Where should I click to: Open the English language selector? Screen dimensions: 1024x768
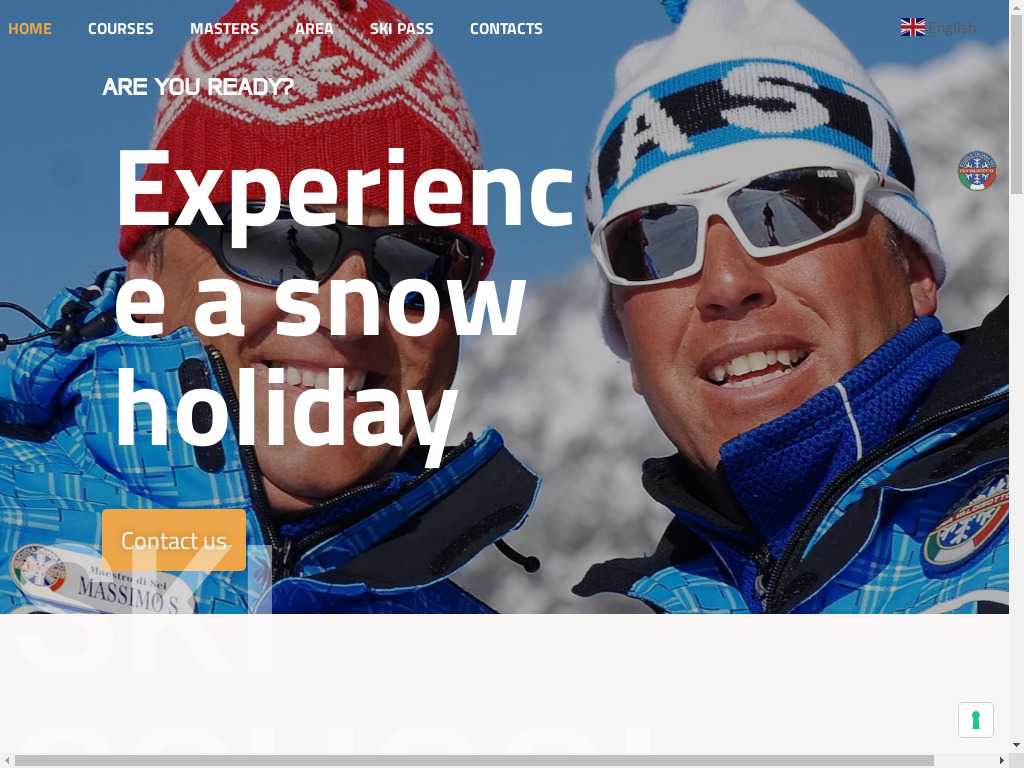(938, 27)
